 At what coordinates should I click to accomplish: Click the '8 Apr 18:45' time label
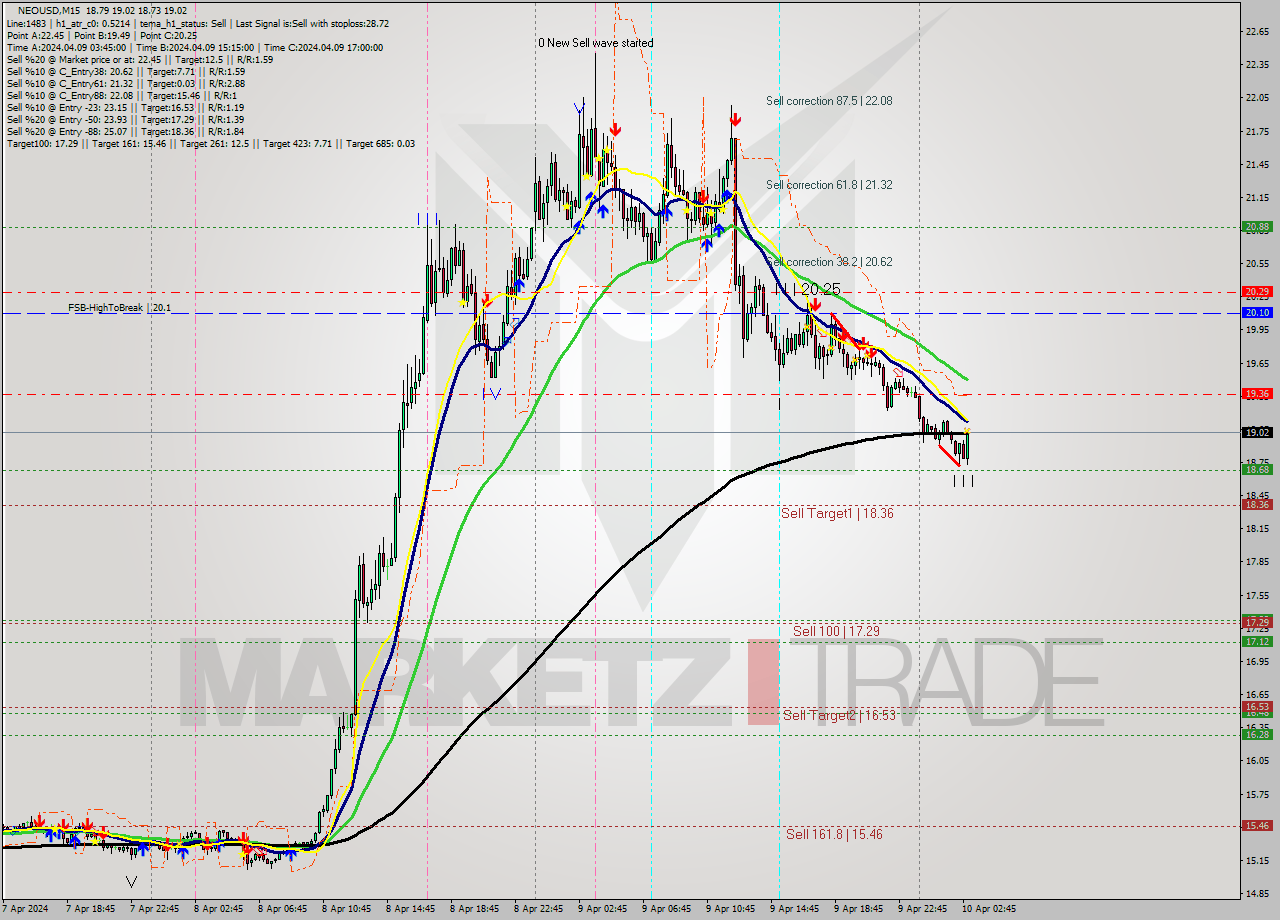(474, 909)
